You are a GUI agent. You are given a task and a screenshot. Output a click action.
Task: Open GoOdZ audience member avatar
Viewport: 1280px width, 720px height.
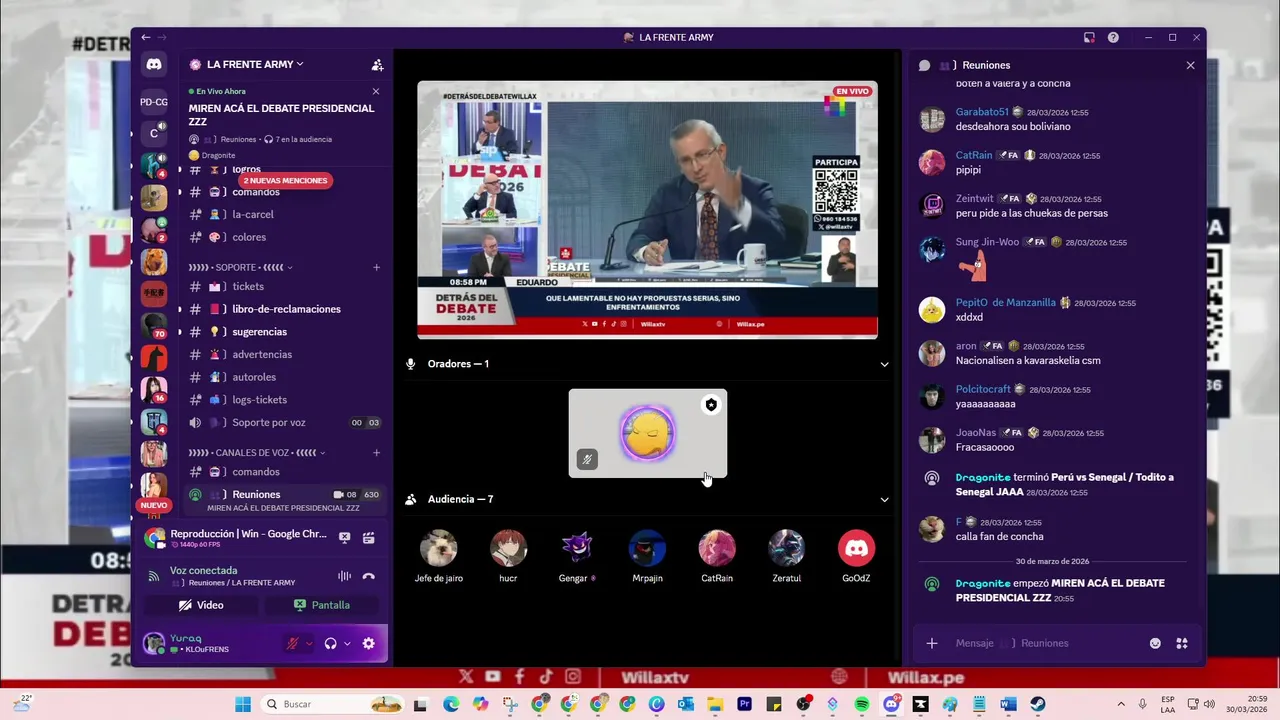coord(856,548)
